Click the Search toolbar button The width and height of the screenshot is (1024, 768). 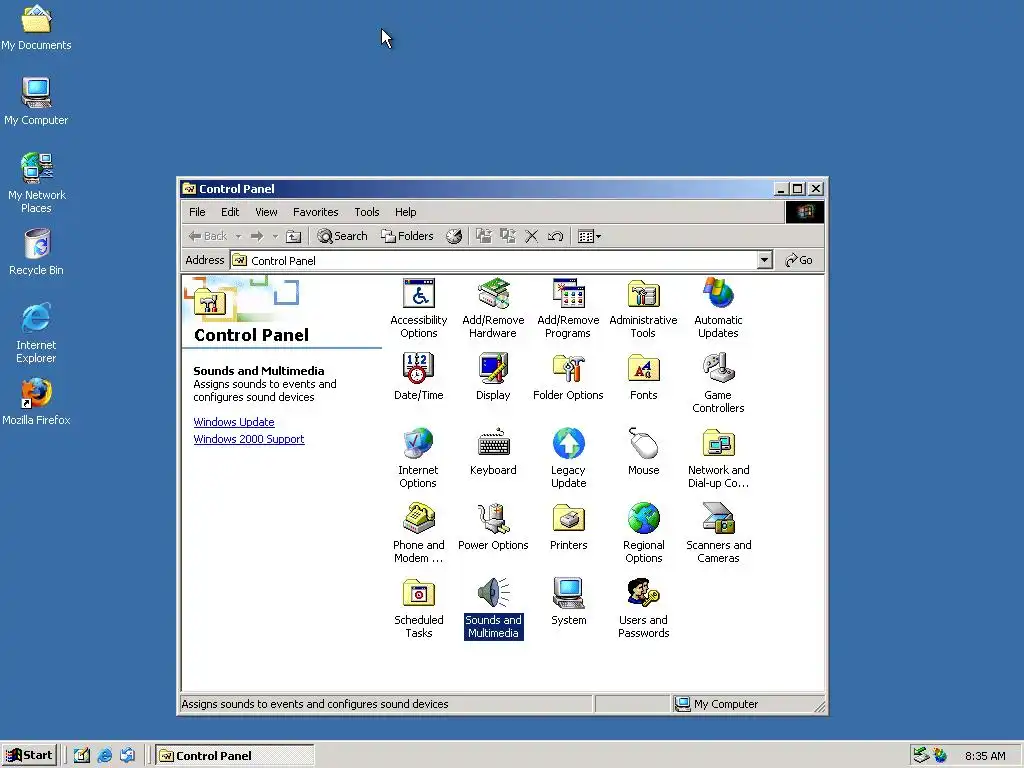coord(342,236)
